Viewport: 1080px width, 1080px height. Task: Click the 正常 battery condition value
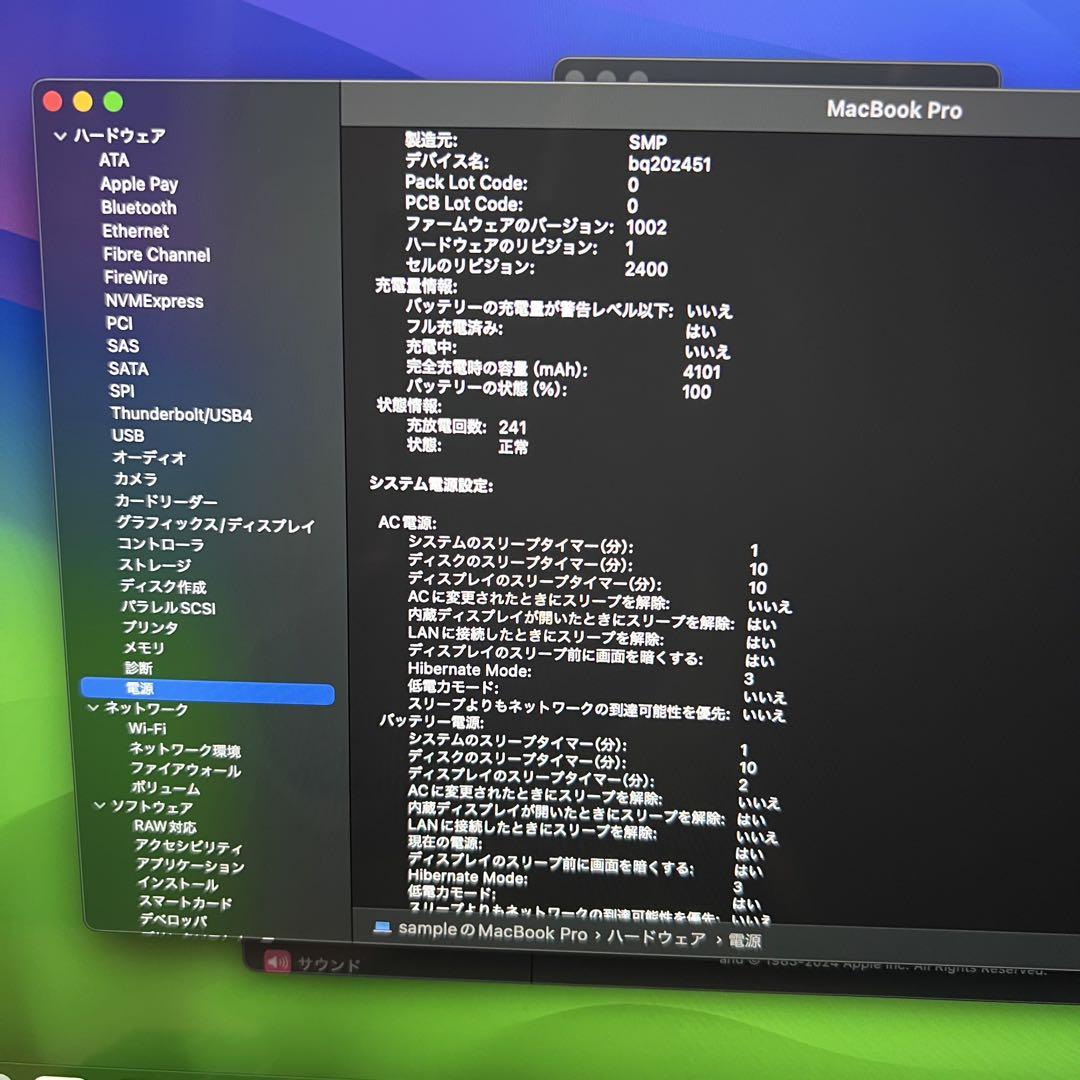pos(513,447)
